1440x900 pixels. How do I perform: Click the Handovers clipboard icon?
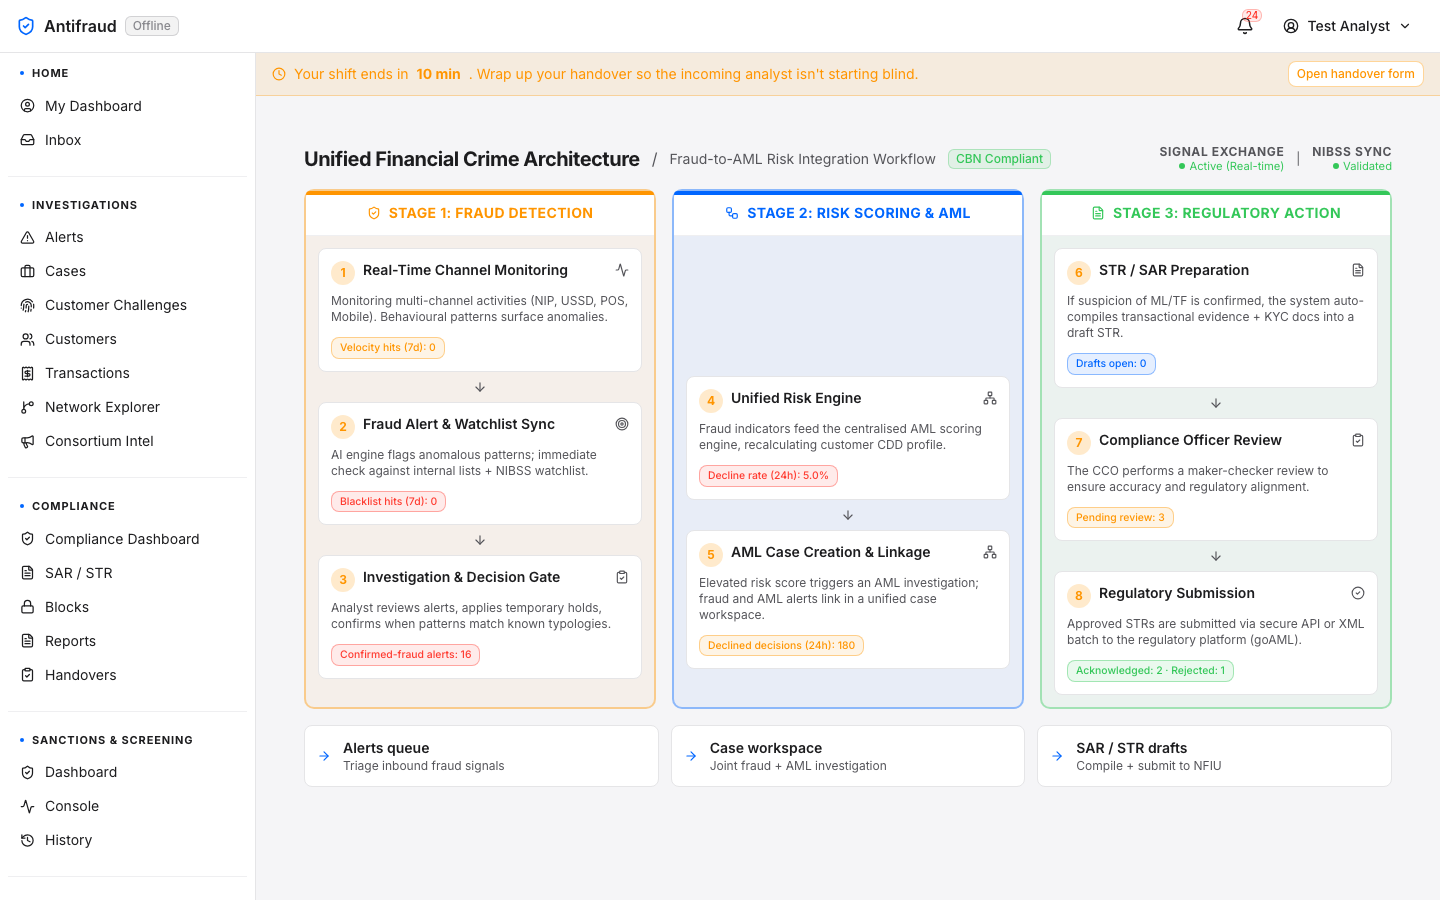[28, 675]
